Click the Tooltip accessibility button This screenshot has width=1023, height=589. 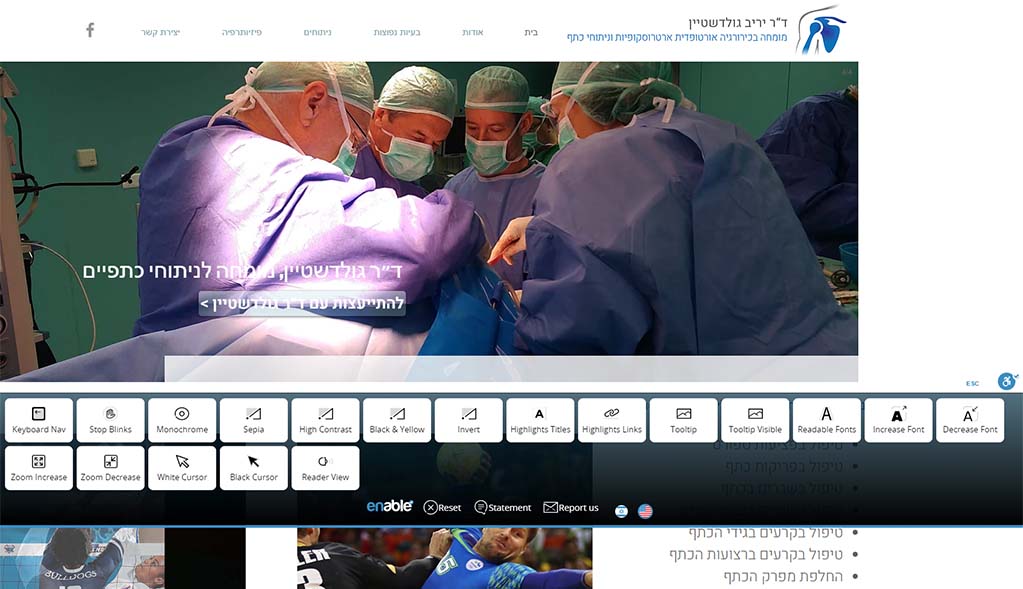pos(684,421)
